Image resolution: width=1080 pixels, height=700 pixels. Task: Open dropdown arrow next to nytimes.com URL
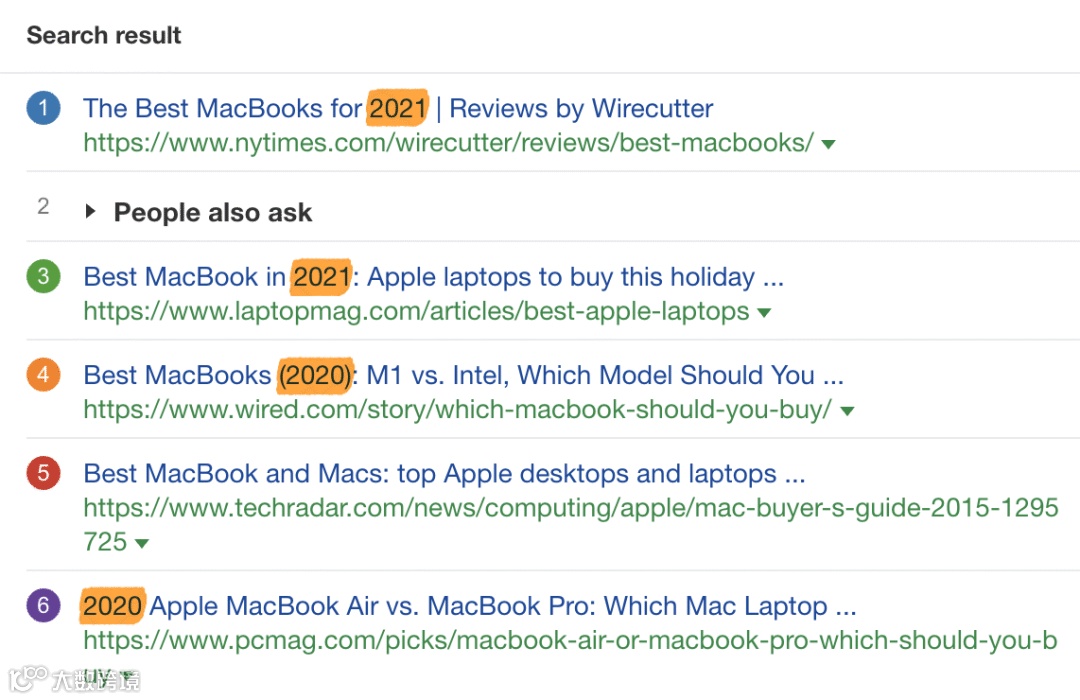pos(828,144)
